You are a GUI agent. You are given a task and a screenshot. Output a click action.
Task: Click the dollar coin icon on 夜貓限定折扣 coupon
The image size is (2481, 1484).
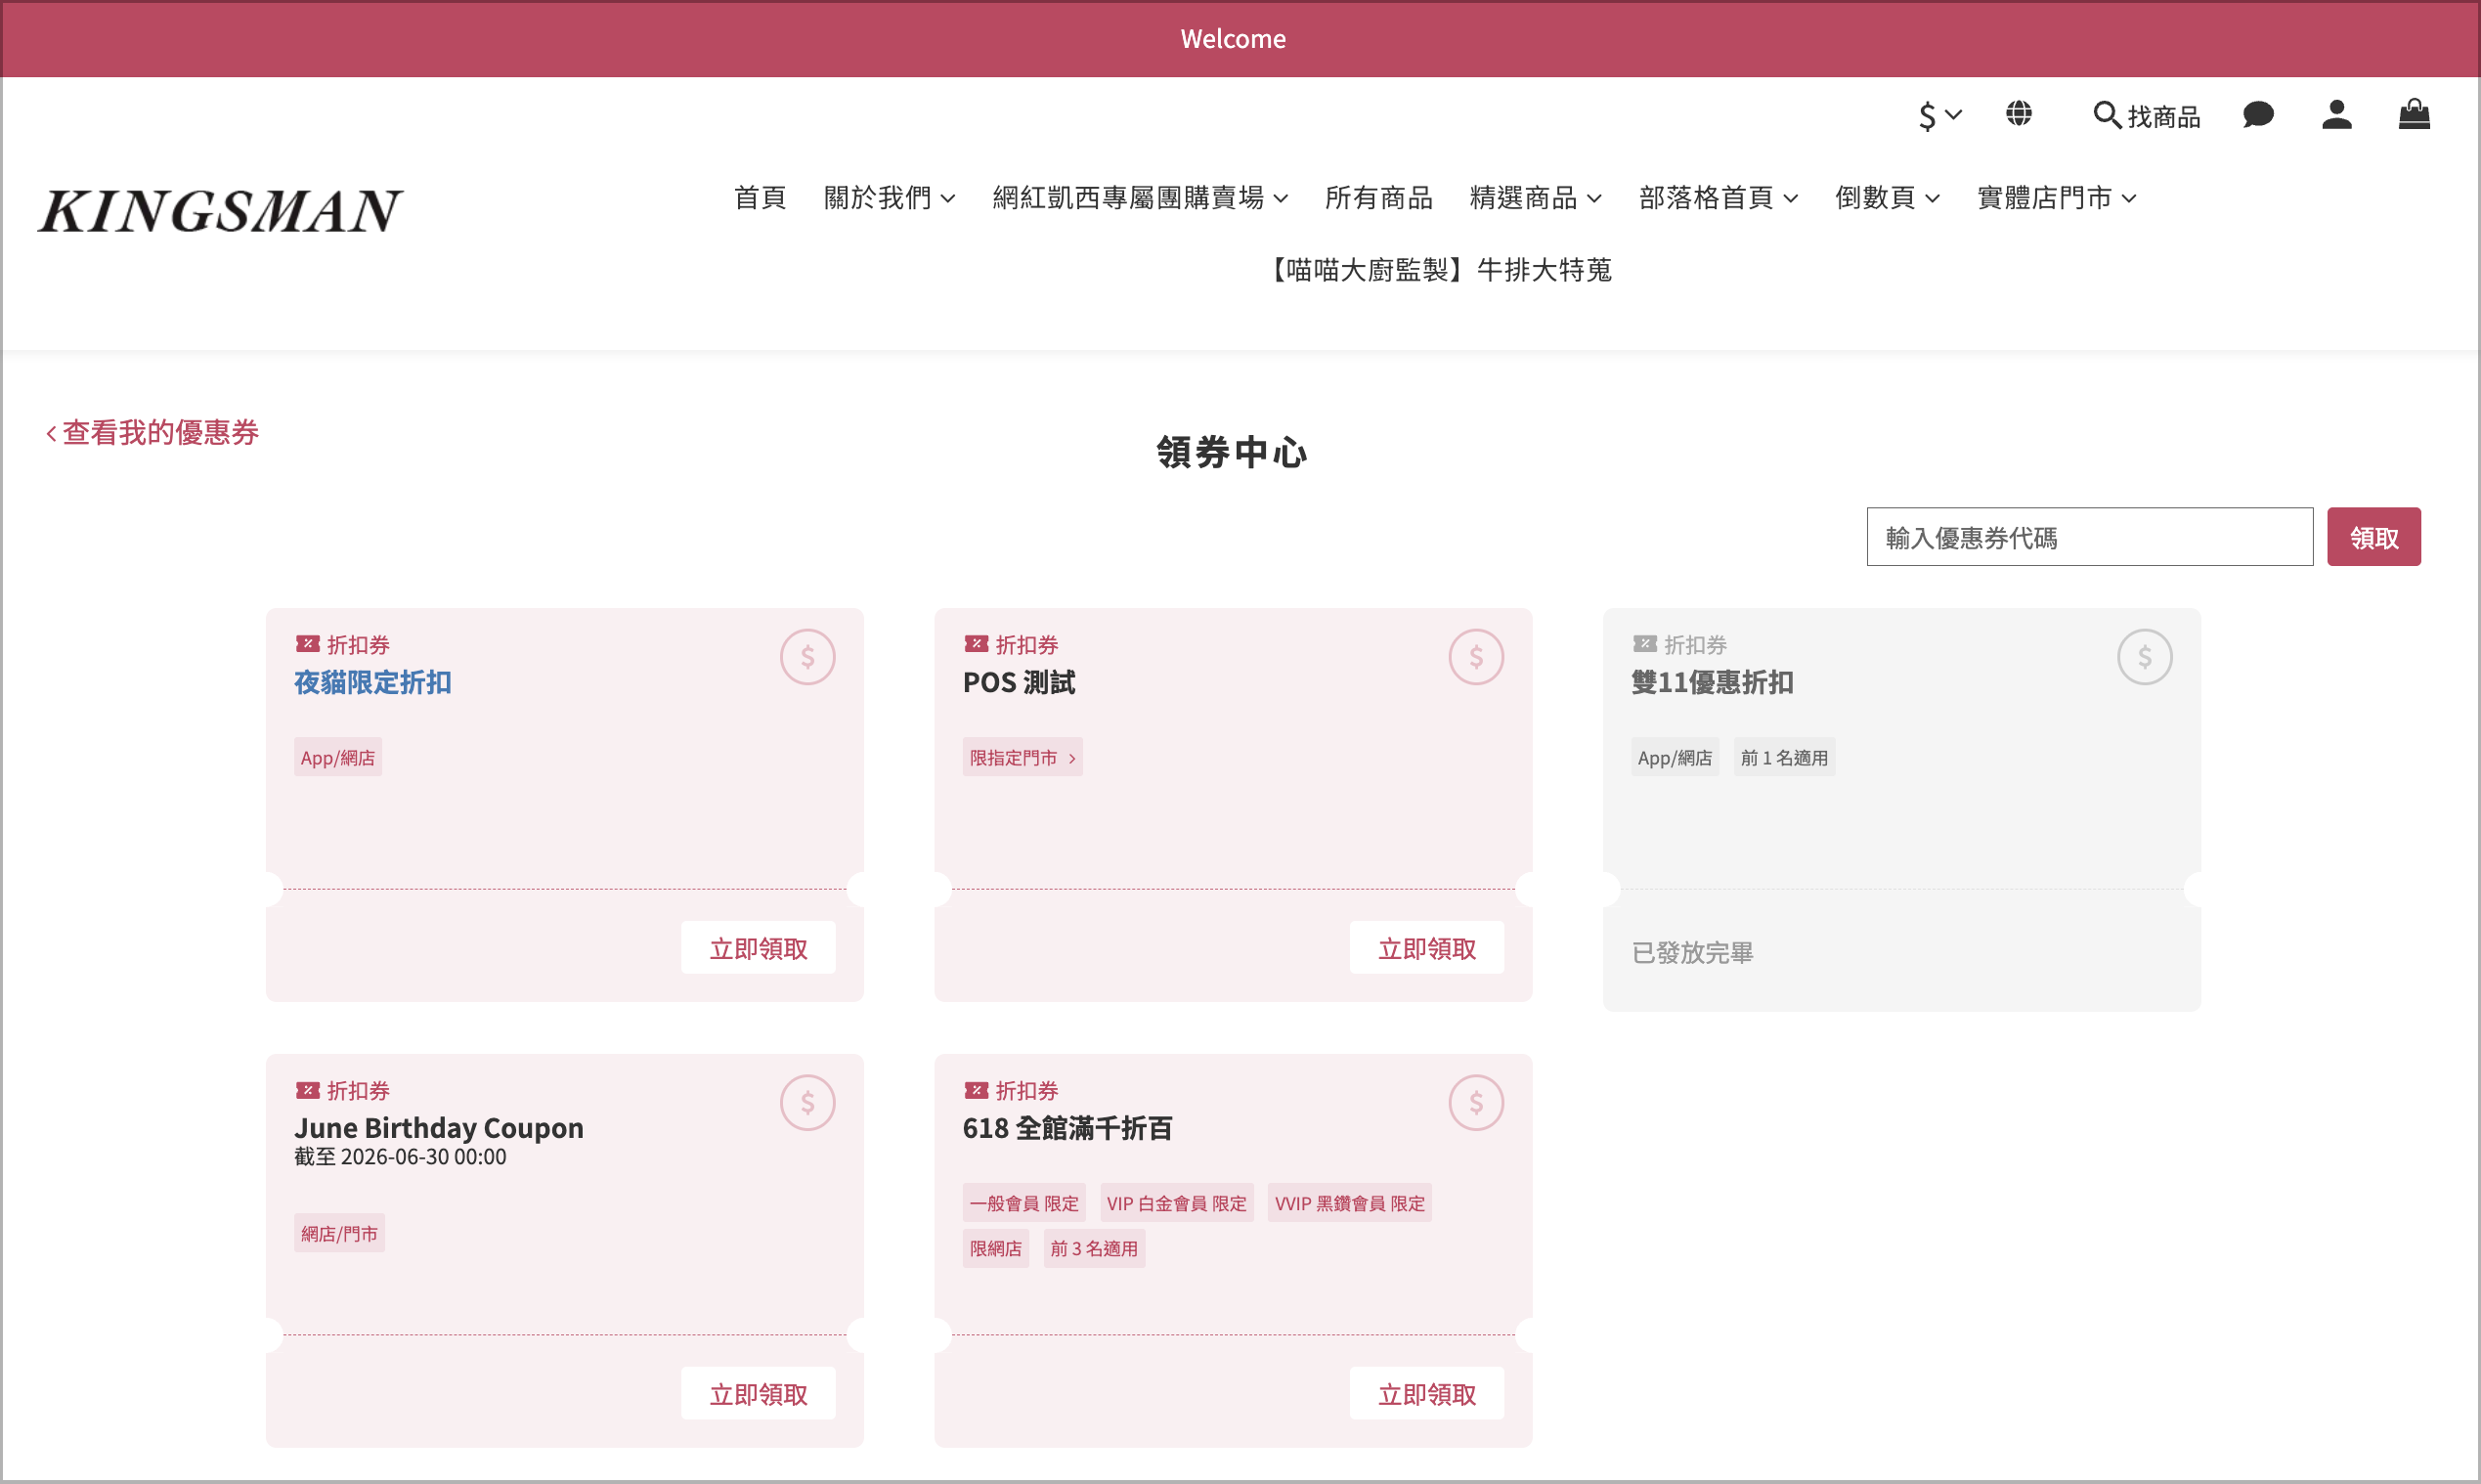pyautogui.click(x=807, y=657)
